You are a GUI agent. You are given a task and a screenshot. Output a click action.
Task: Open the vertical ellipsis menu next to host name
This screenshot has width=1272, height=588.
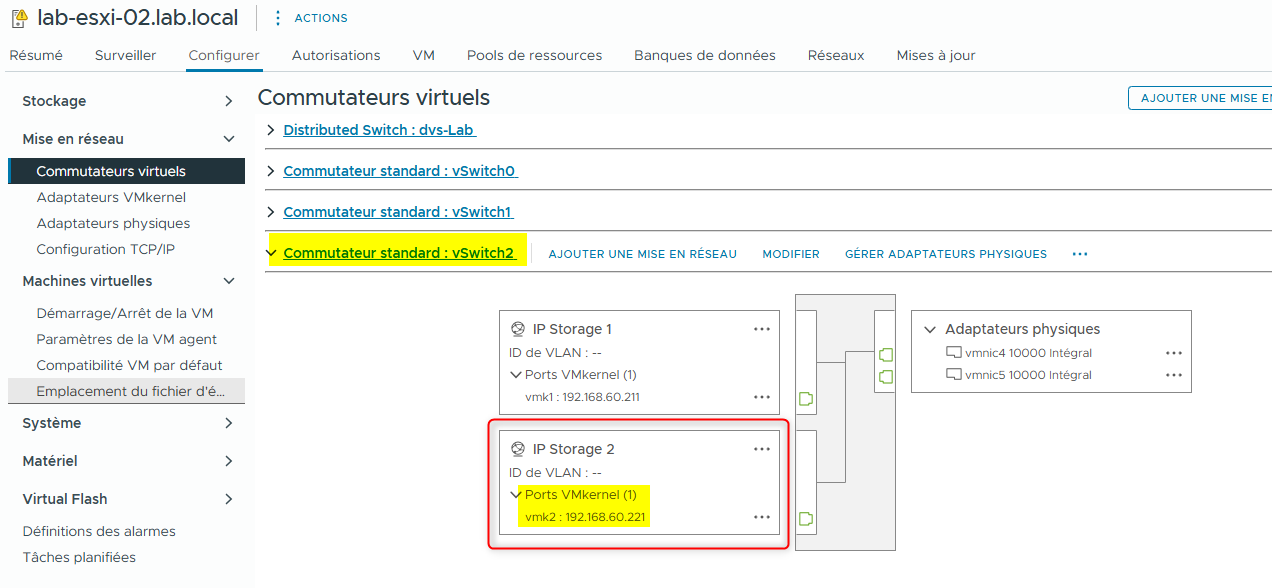click(x=277, y=17)
